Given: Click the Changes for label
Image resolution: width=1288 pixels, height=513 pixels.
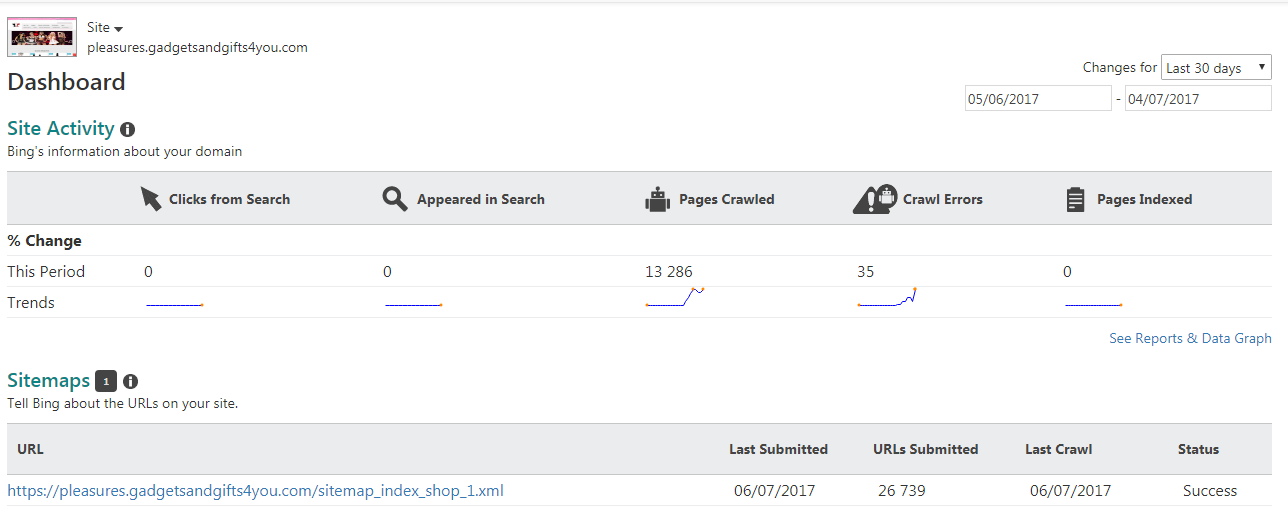Looking at the screenshot, I should [1120, 68].
